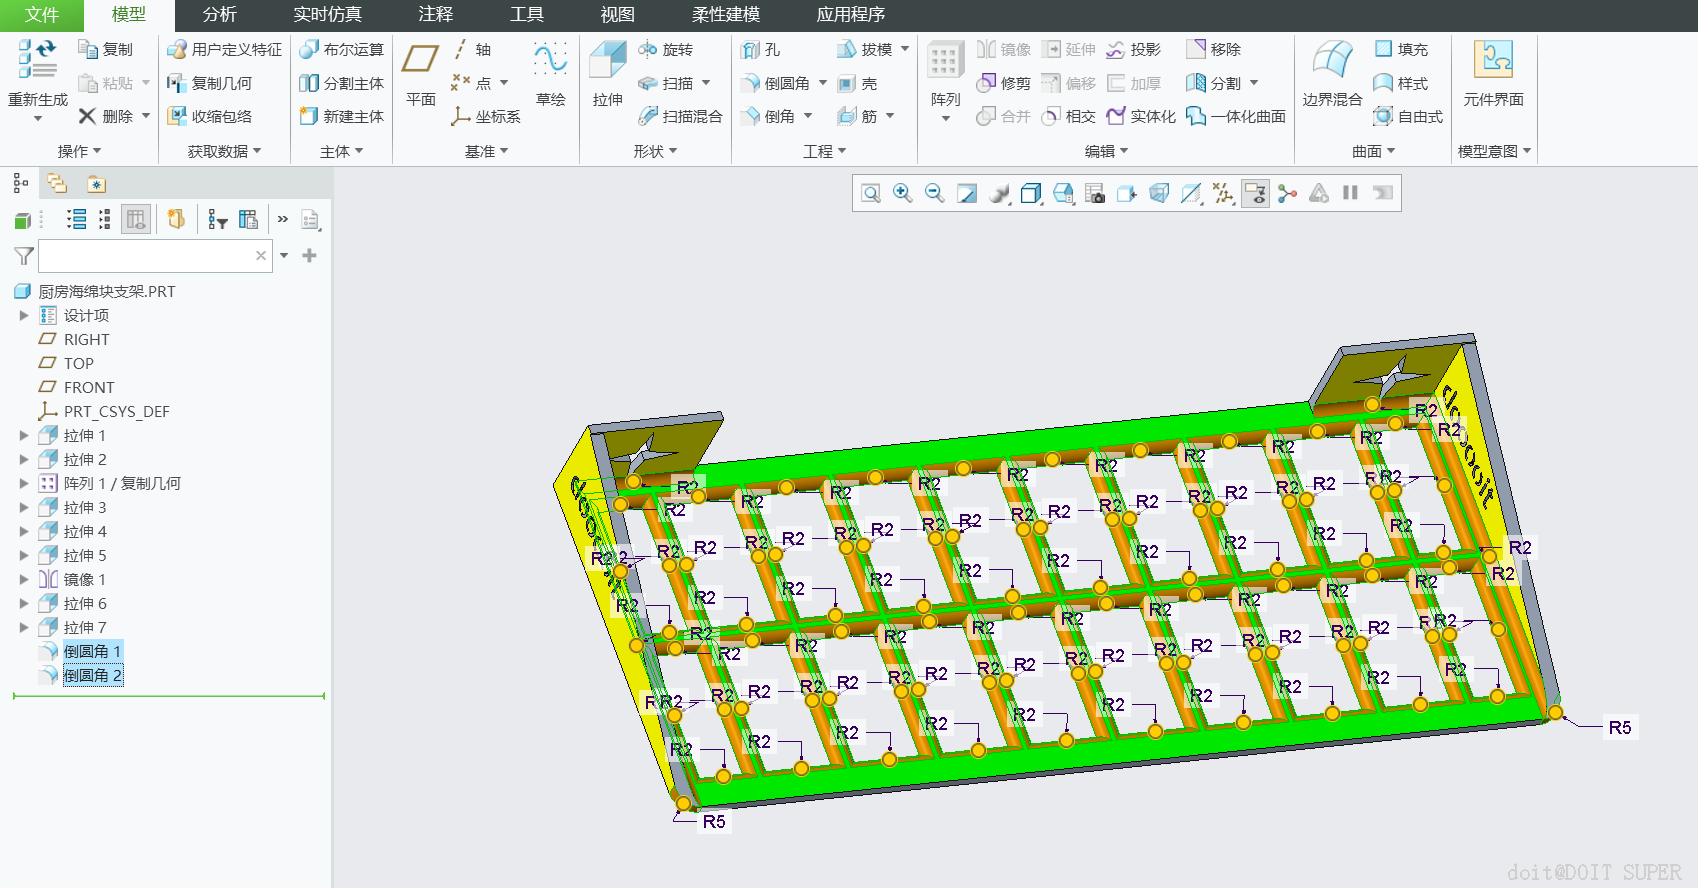
Task: Select the 旋转 (Revolve) tool
Action: pyautogui.click(x=666, y=49)
